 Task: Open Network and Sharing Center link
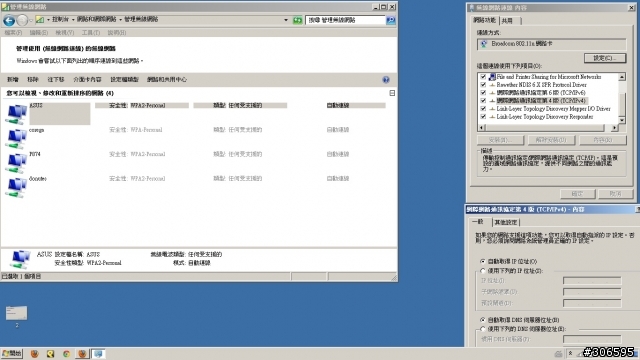167,80
